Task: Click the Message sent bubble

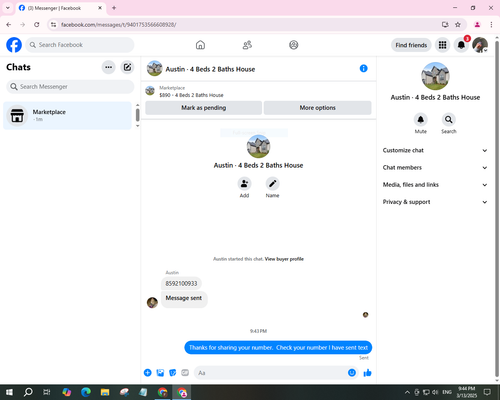Action: (x=184, y=299)
